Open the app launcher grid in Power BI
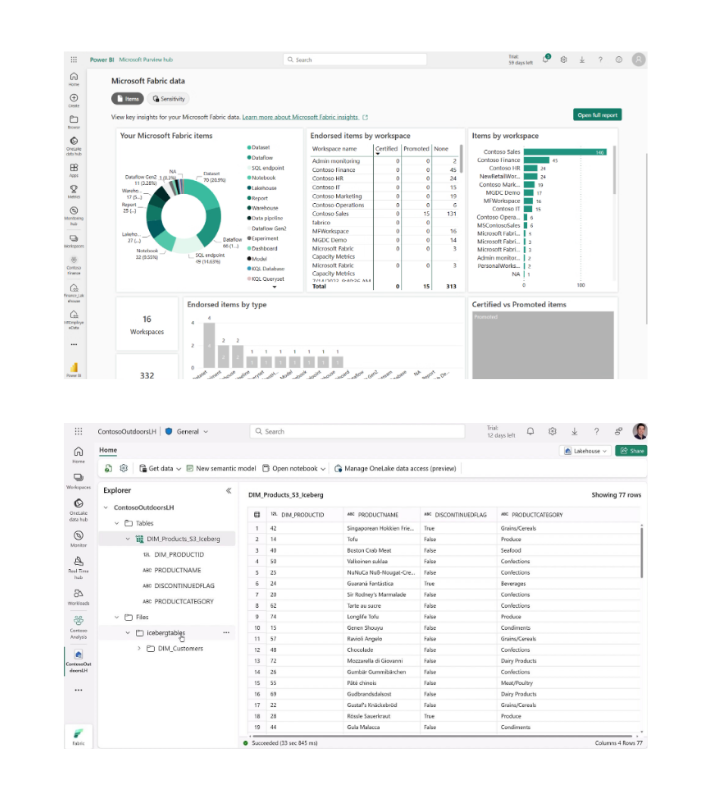Image resolution: width=720 pixels, height=800 pixels. pyautogui.click(x=74, y=59)
